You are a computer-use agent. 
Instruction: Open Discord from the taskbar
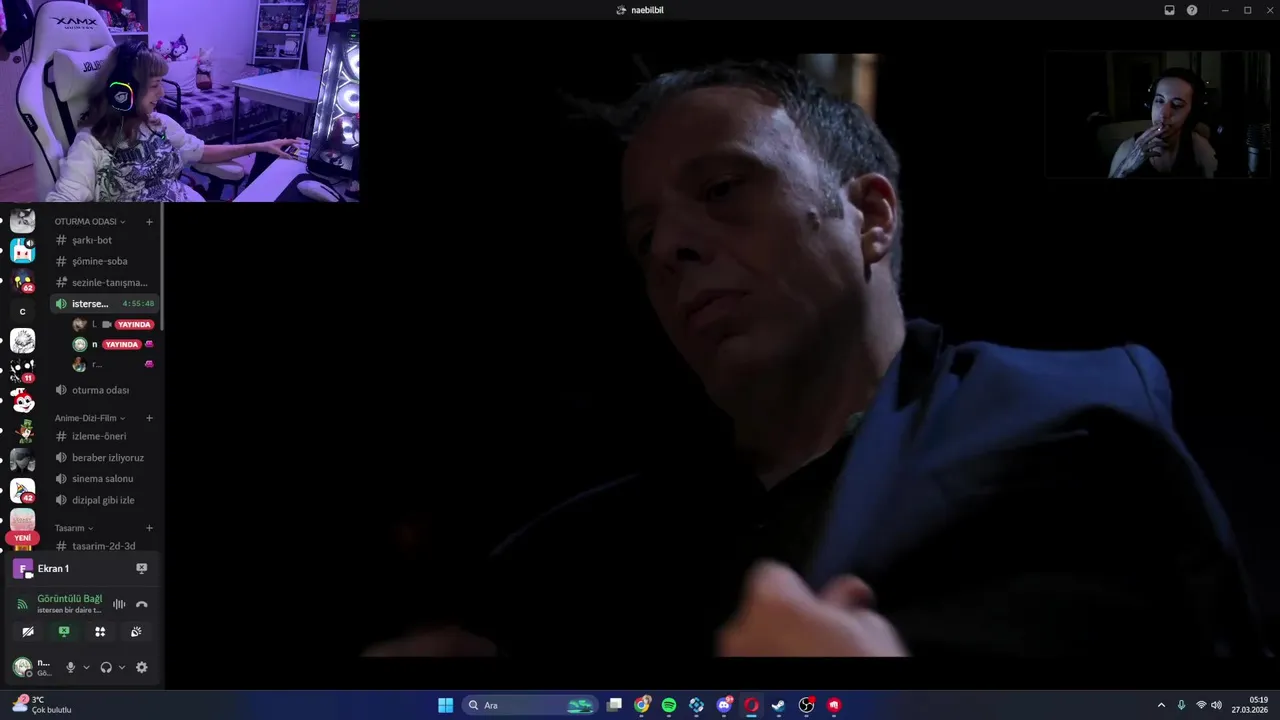[724, 705]
